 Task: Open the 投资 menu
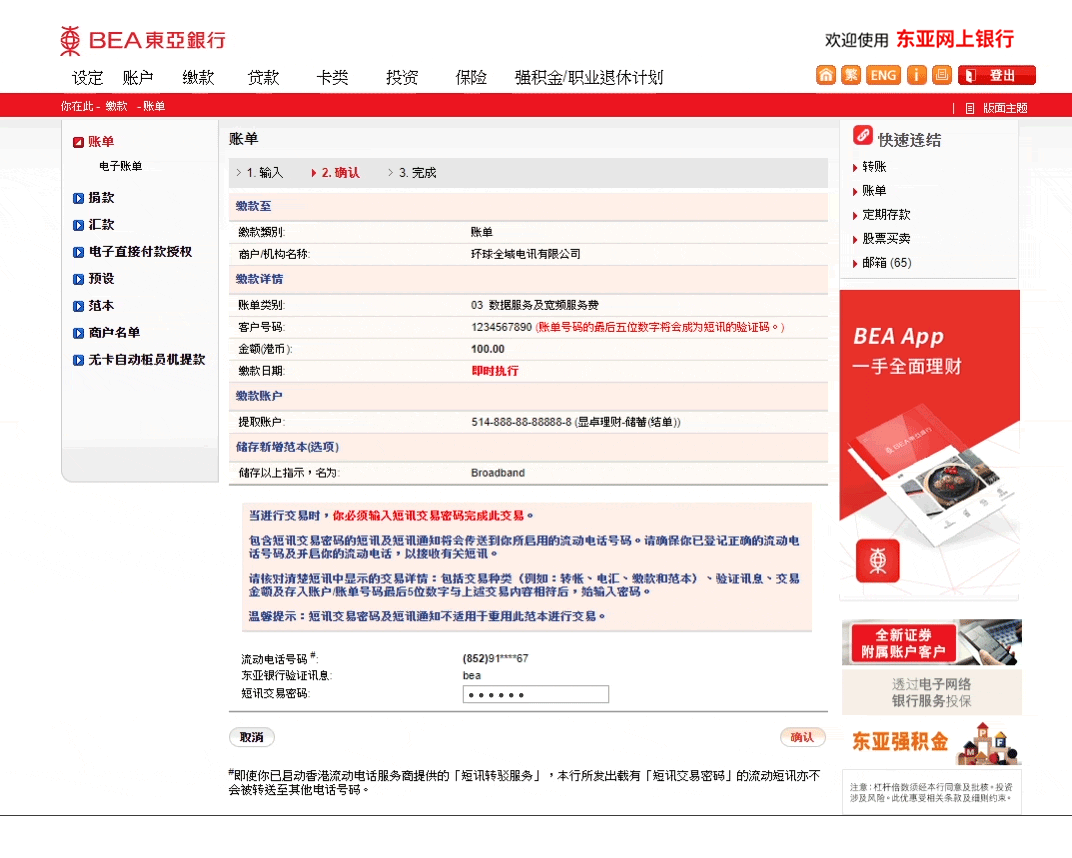402,78
